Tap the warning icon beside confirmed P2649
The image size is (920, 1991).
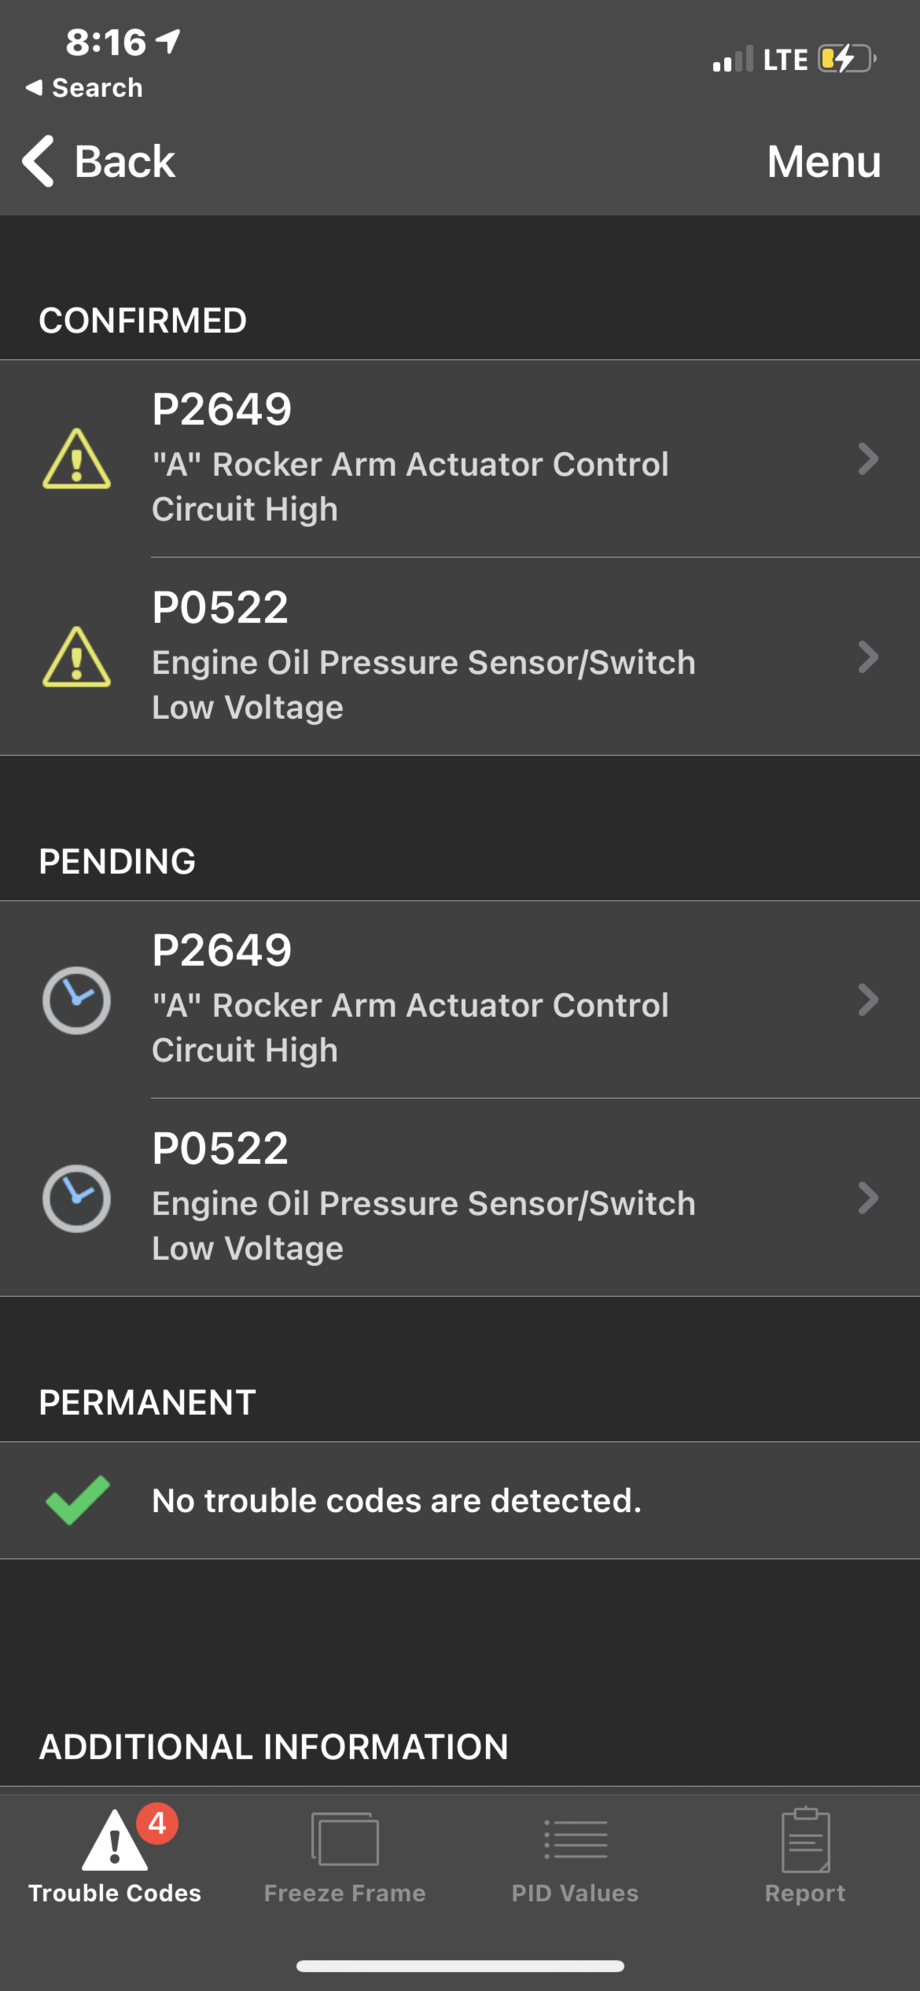[77, 459]
